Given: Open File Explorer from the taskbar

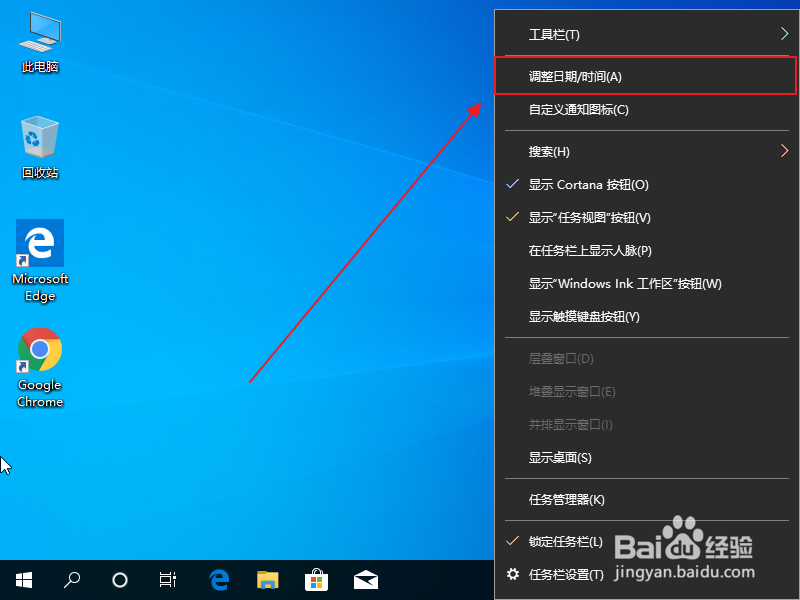Looking at the screenshot, I should point(267,579).
